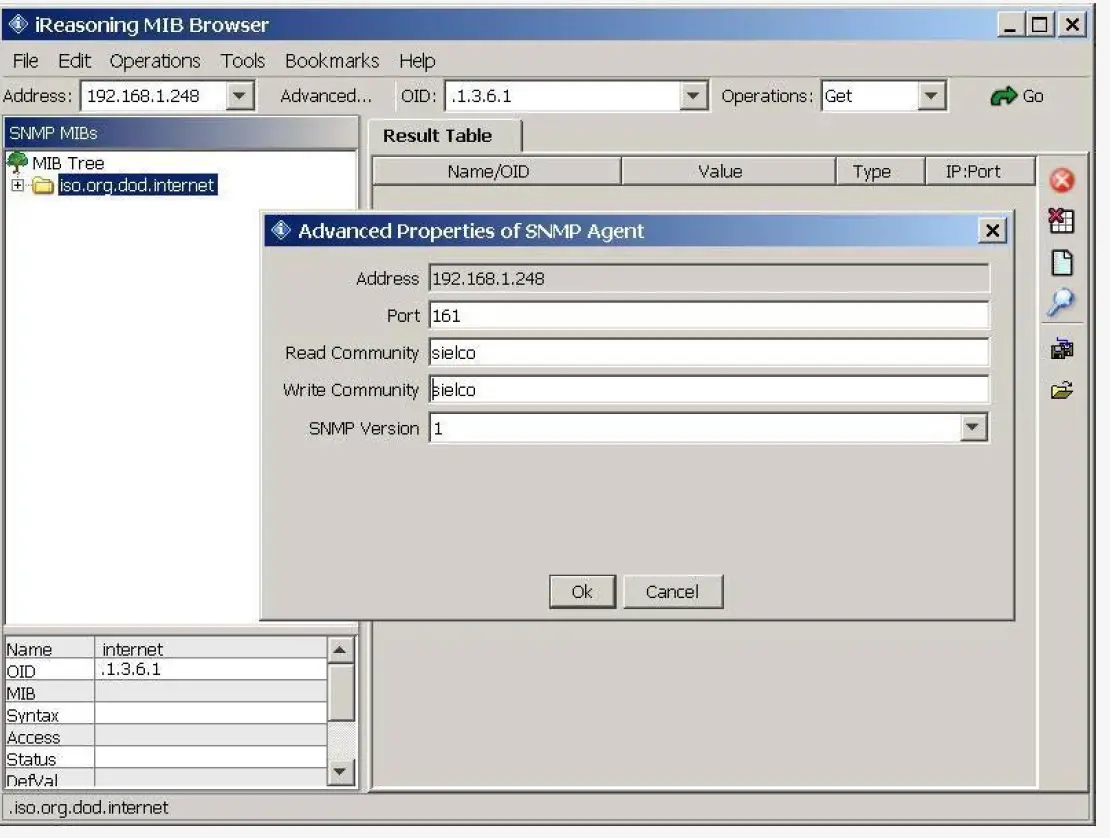Click the OID field showing .1.3.6.1

(563, 96)
